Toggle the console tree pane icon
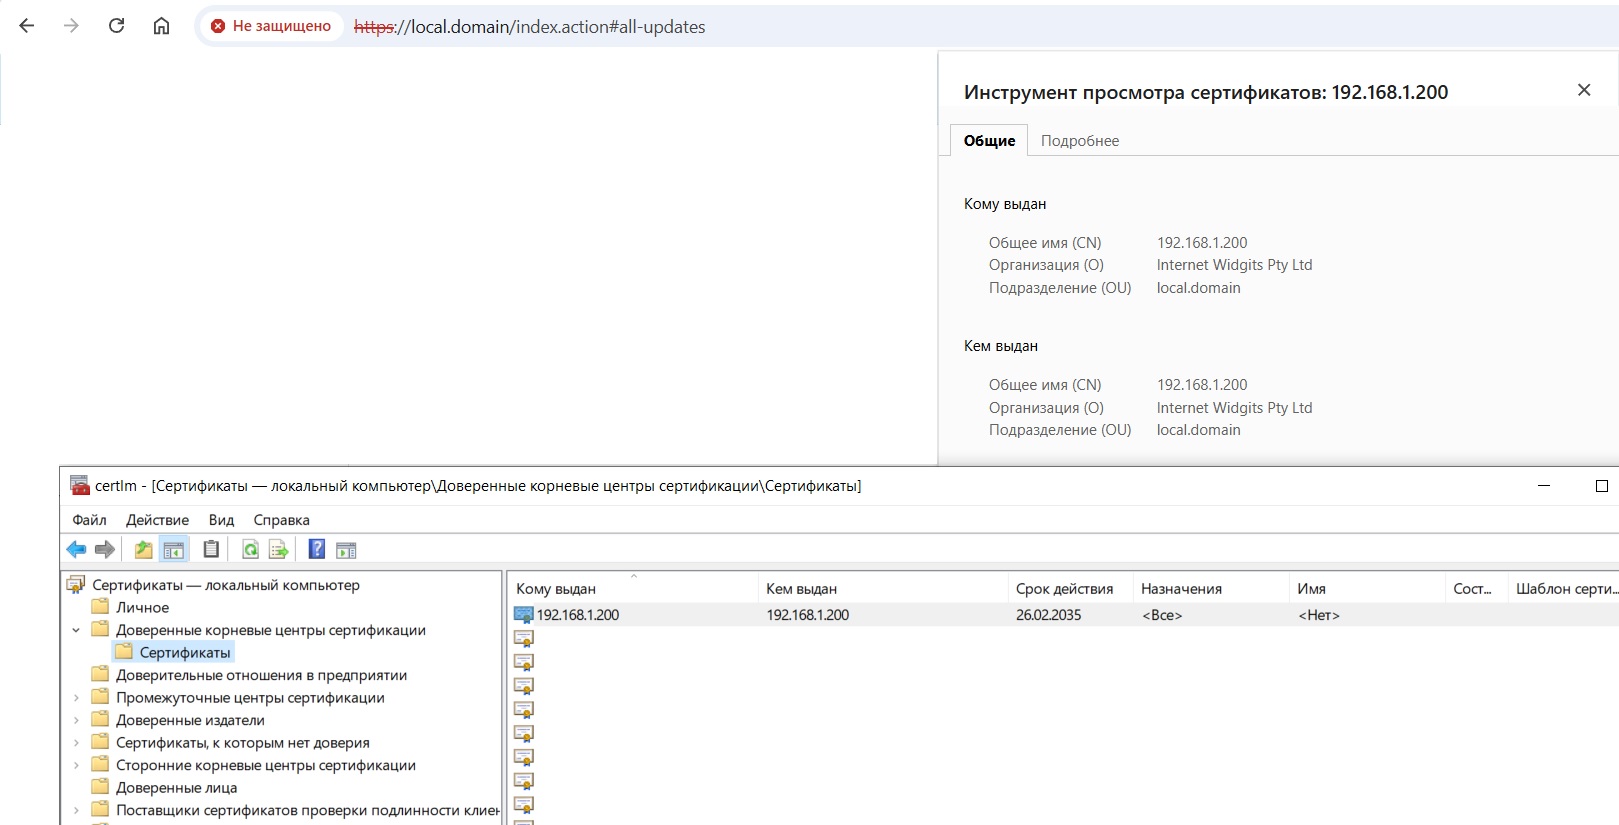Viewport: 1619px width, 825px height. coord(174,550)
